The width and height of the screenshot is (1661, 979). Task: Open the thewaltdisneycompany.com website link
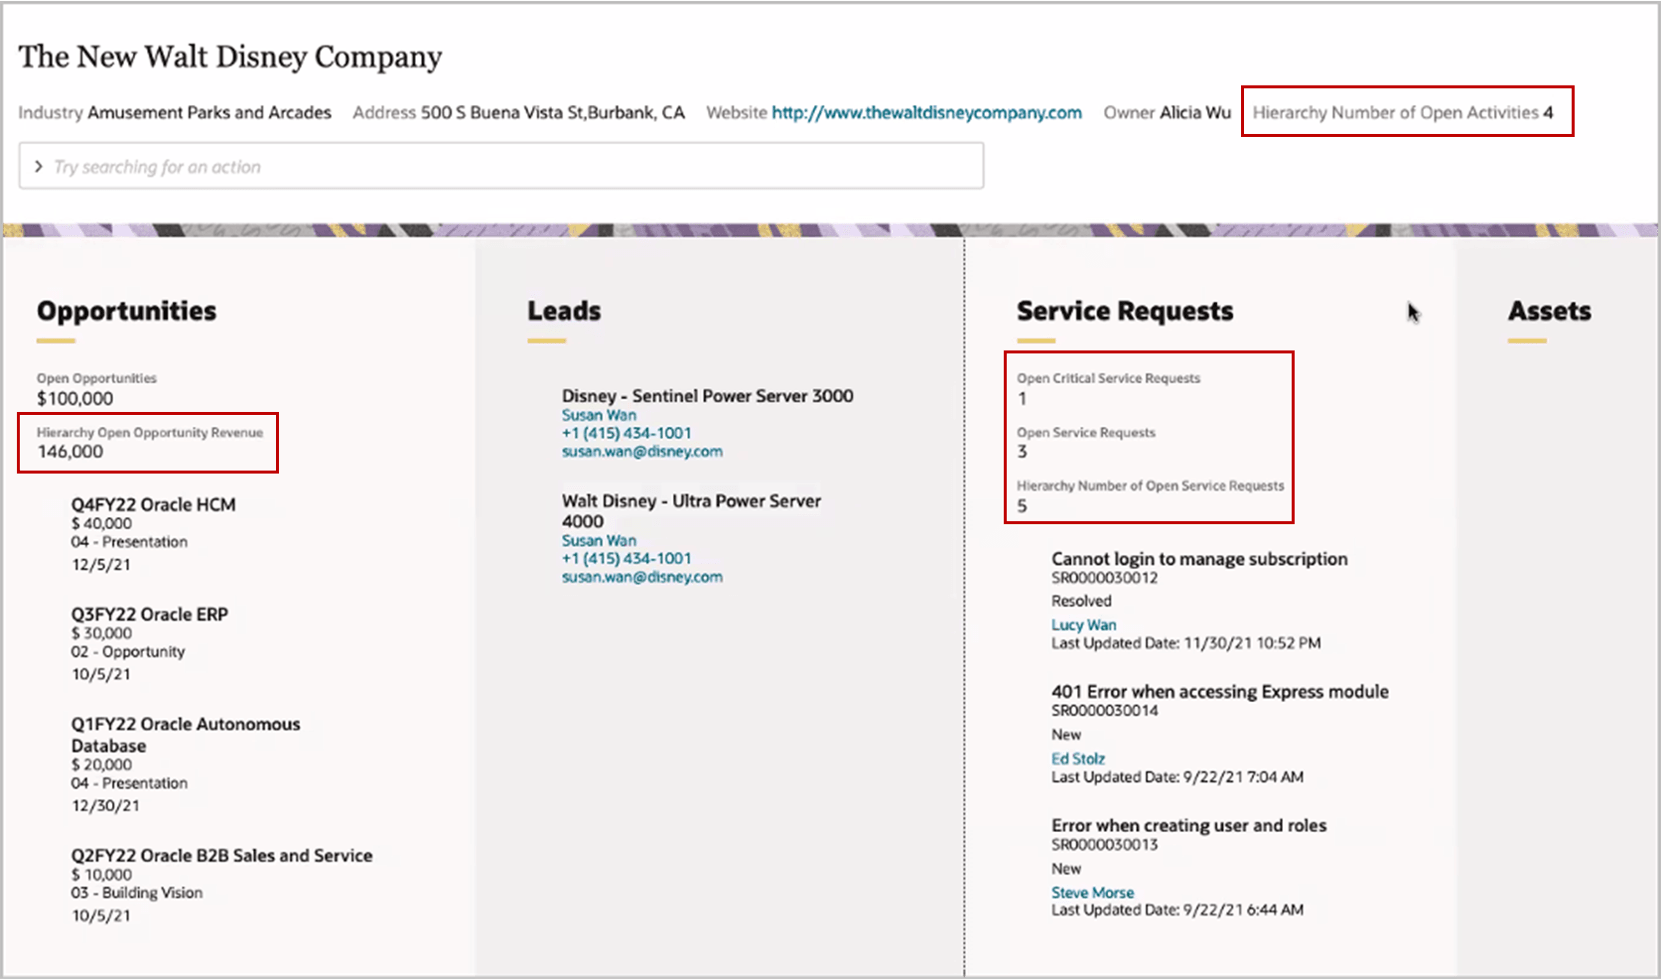point(927,113)
